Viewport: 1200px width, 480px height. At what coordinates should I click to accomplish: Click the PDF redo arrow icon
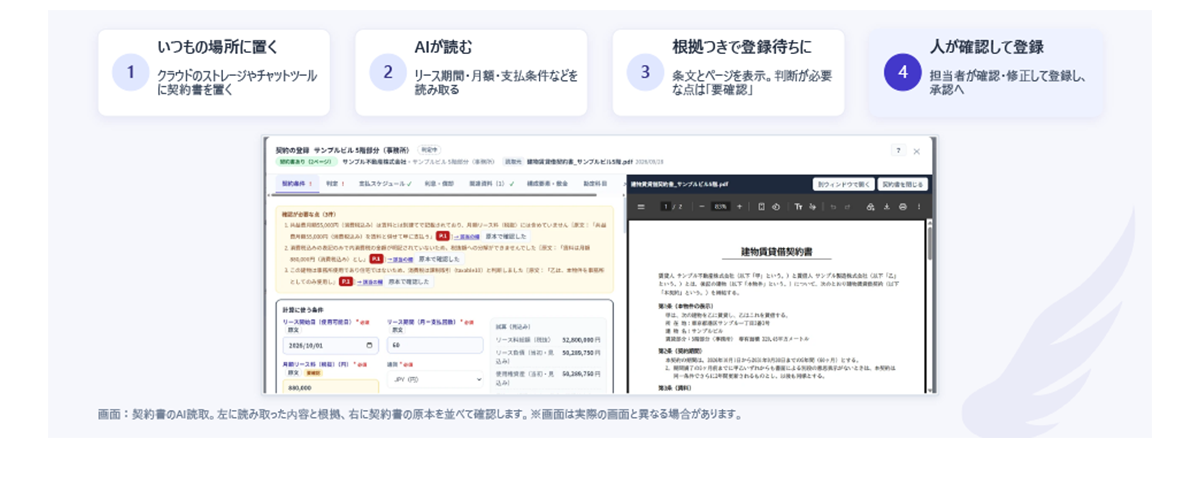pos(847,207)
